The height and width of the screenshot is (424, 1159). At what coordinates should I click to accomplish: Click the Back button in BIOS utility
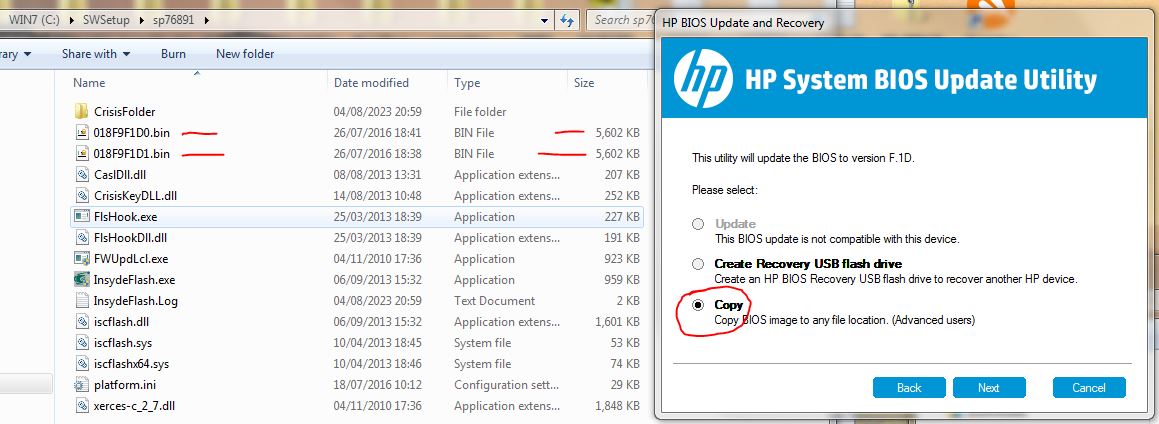click(x=909, y=388)
